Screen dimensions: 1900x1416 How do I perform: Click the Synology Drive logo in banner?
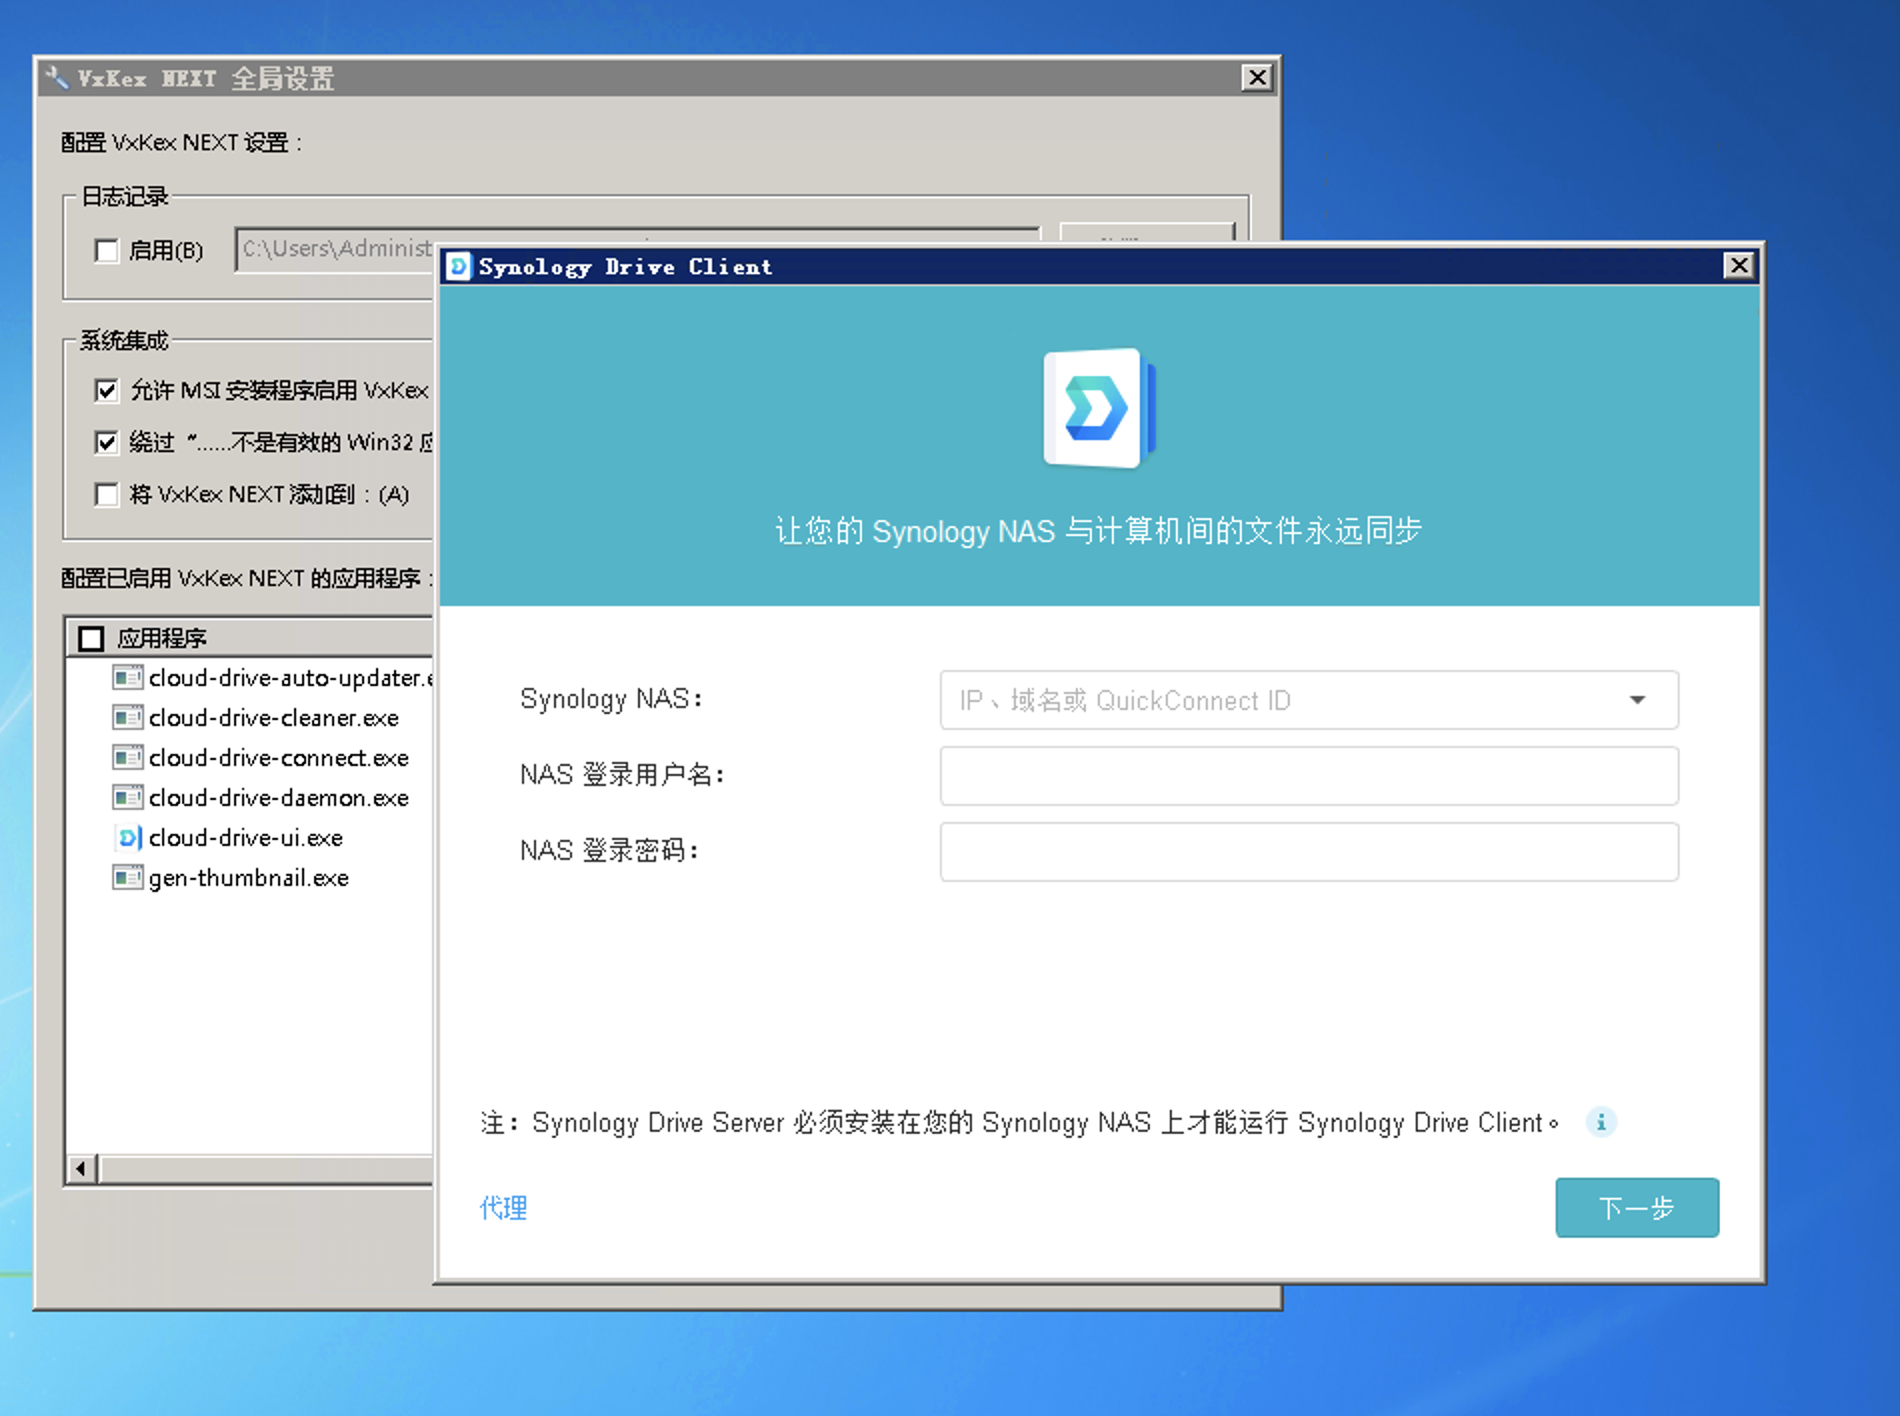pyautogui.click(x=1099, y=408)
